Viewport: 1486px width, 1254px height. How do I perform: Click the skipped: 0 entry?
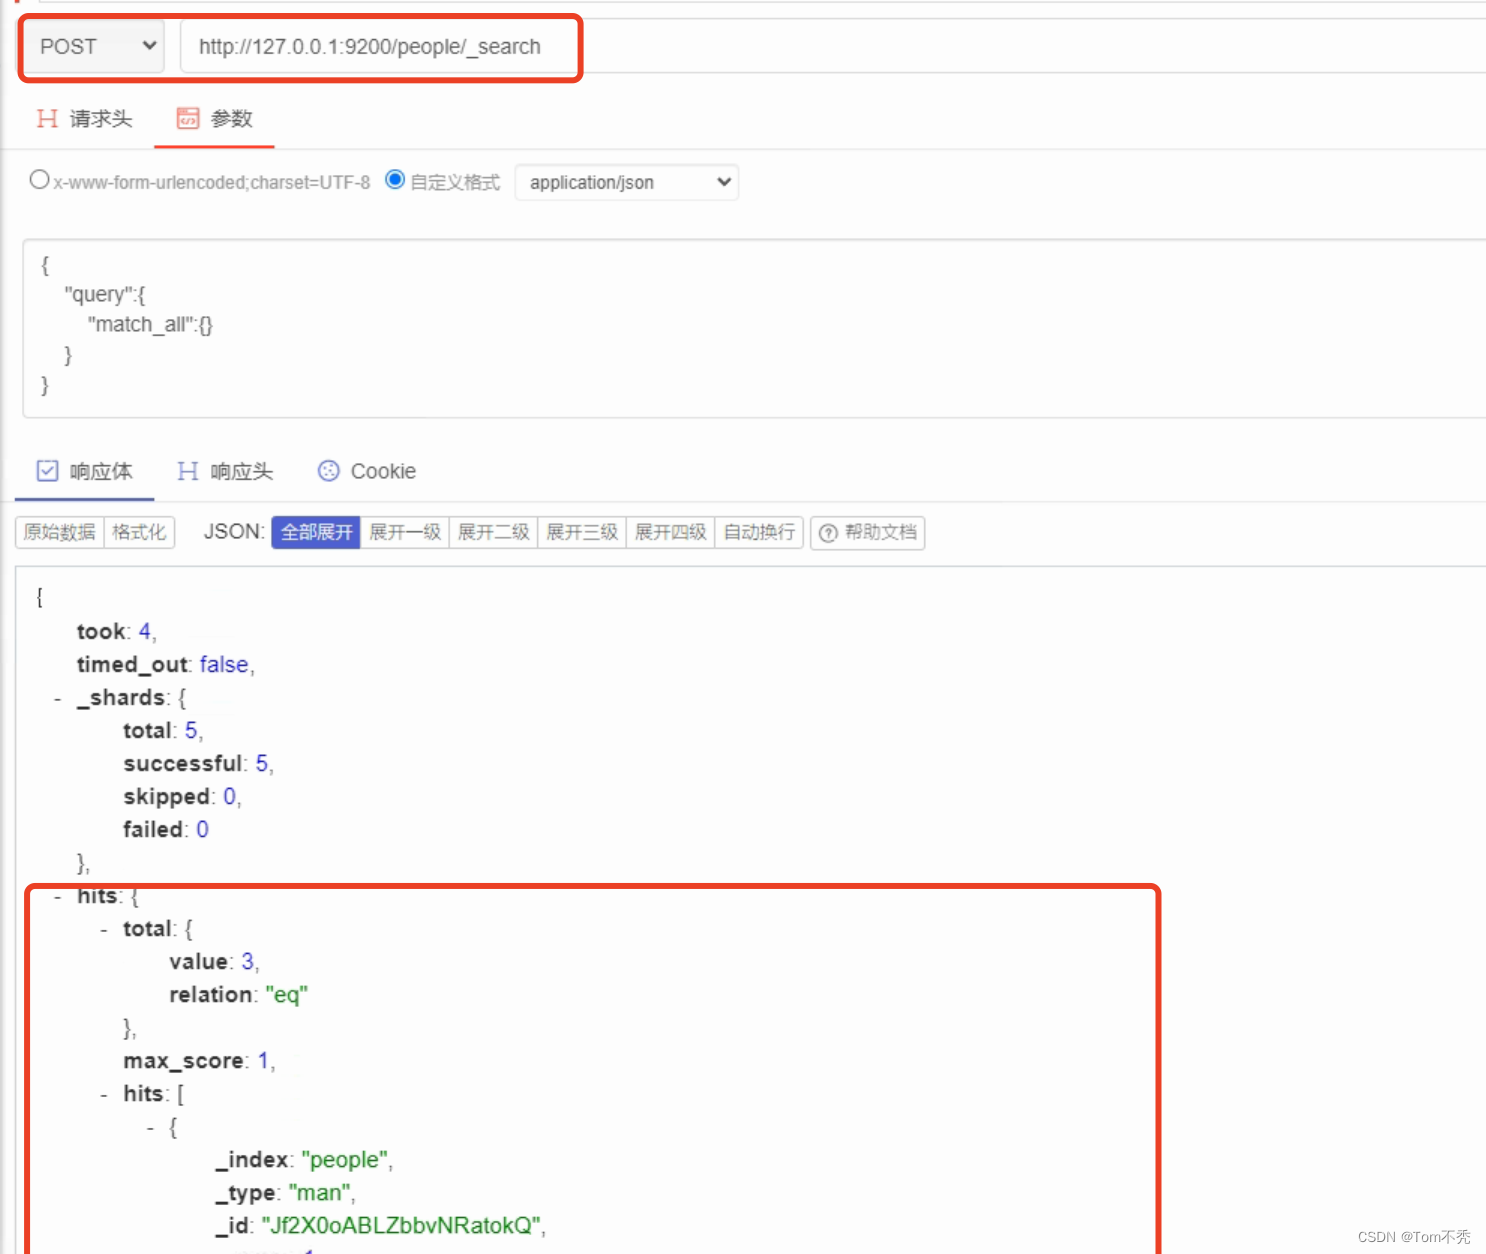pos(182,796)
